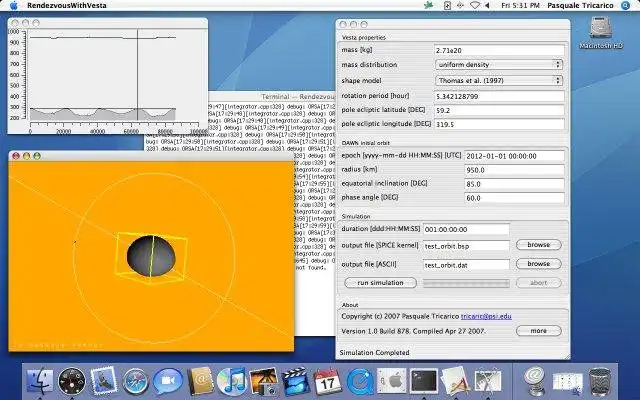This screenshot has height=400, width=640.
Task: Click the green leaf menu bar icon
Action: (x=428, y=5)
